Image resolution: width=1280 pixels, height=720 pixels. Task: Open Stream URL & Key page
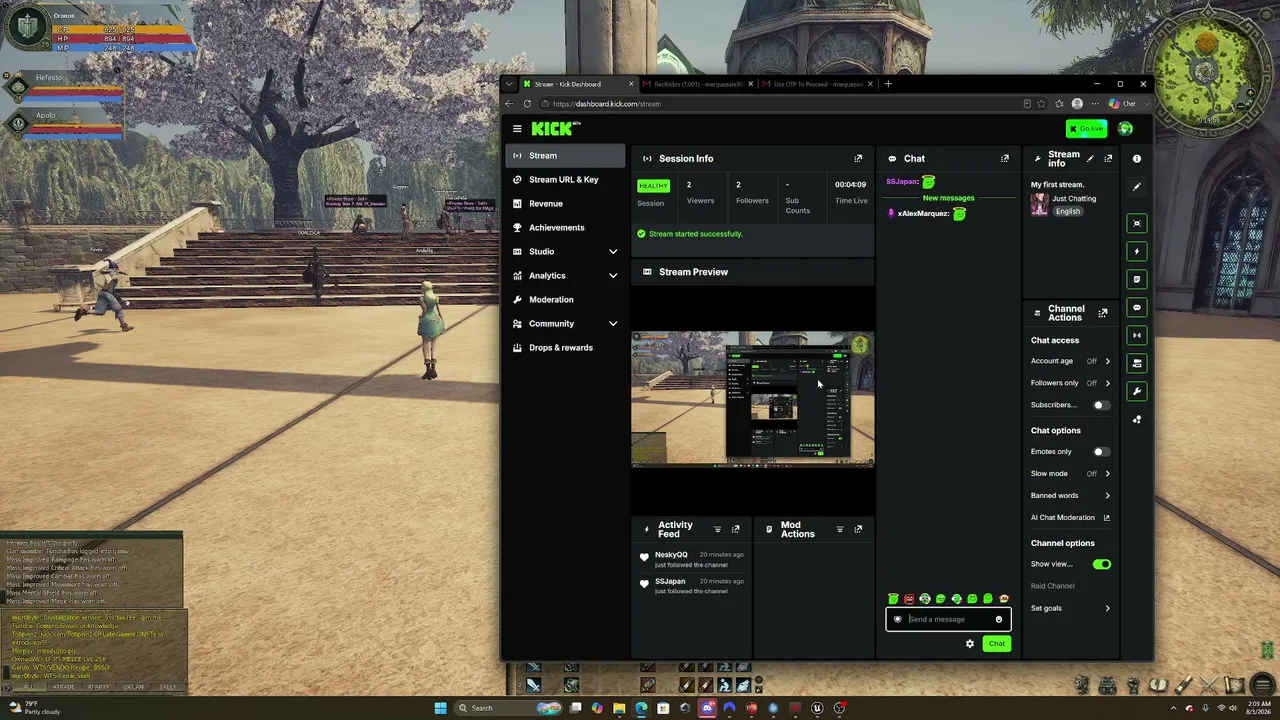tap(565, 180)
